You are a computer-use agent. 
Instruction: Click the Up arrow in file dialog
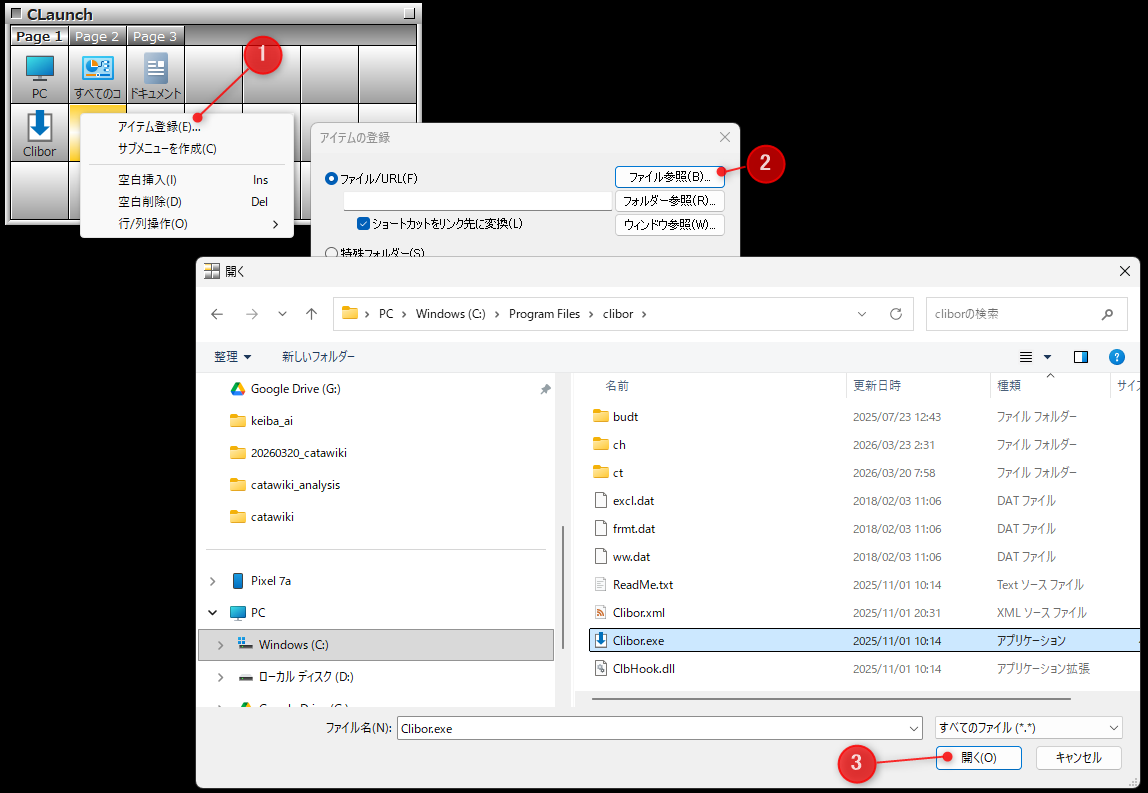pos(311,314)
